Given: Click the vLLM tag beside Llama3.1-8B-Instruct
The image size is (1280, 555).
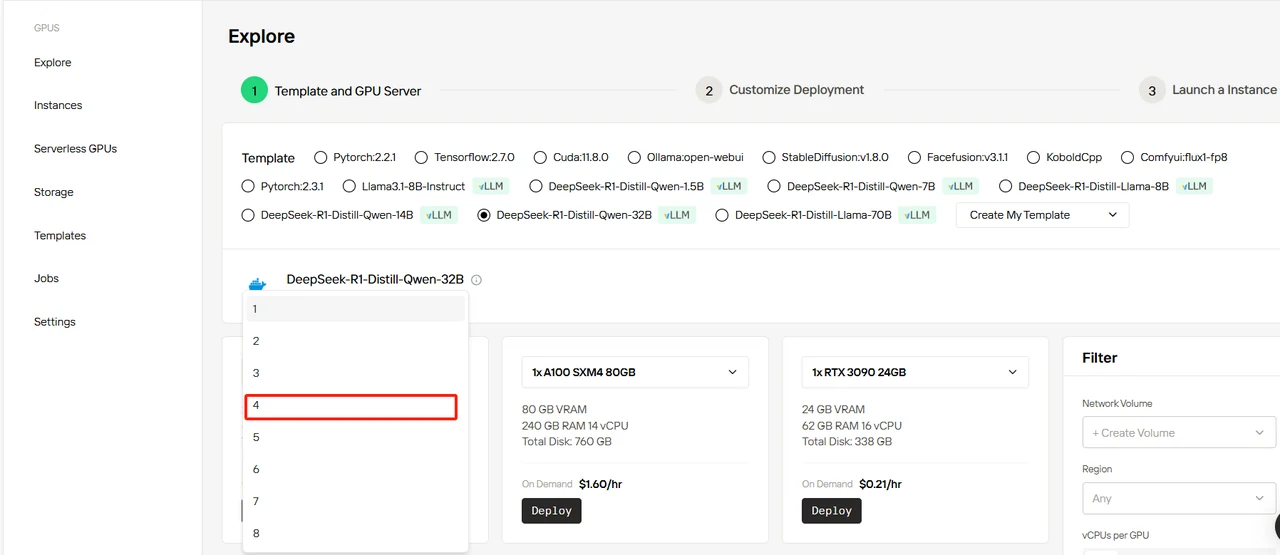Looking at the screenshot, I should point(493,186).
